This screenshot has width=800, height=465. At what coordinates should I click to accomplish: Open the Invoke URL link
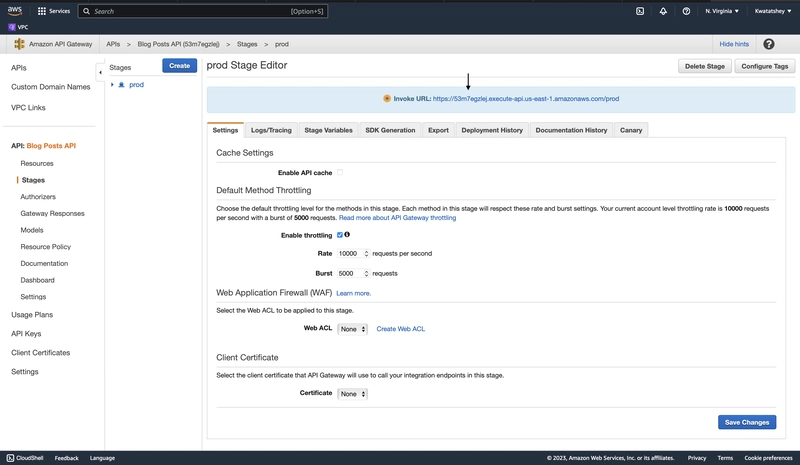tap(526, 99)
